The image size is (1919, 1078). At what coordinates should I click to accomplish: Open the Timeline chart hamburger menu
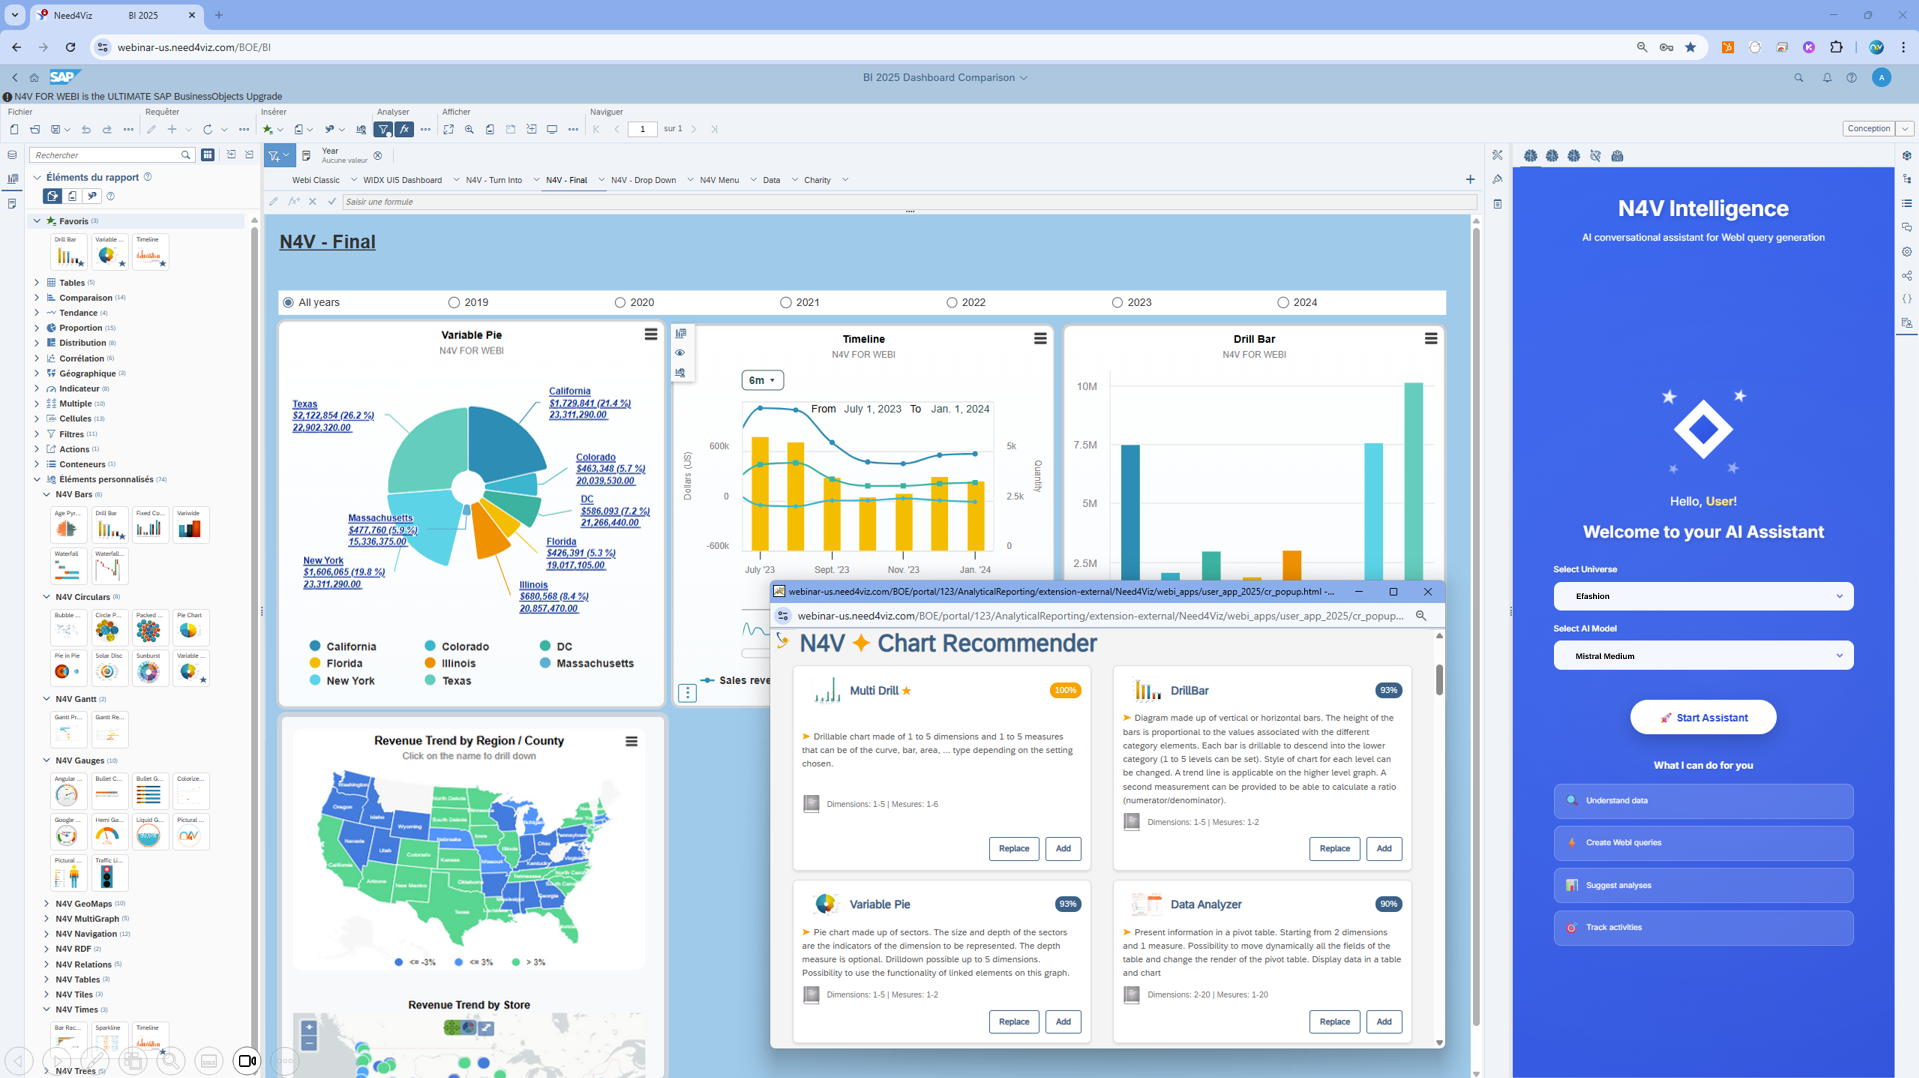click(1040, 339)
